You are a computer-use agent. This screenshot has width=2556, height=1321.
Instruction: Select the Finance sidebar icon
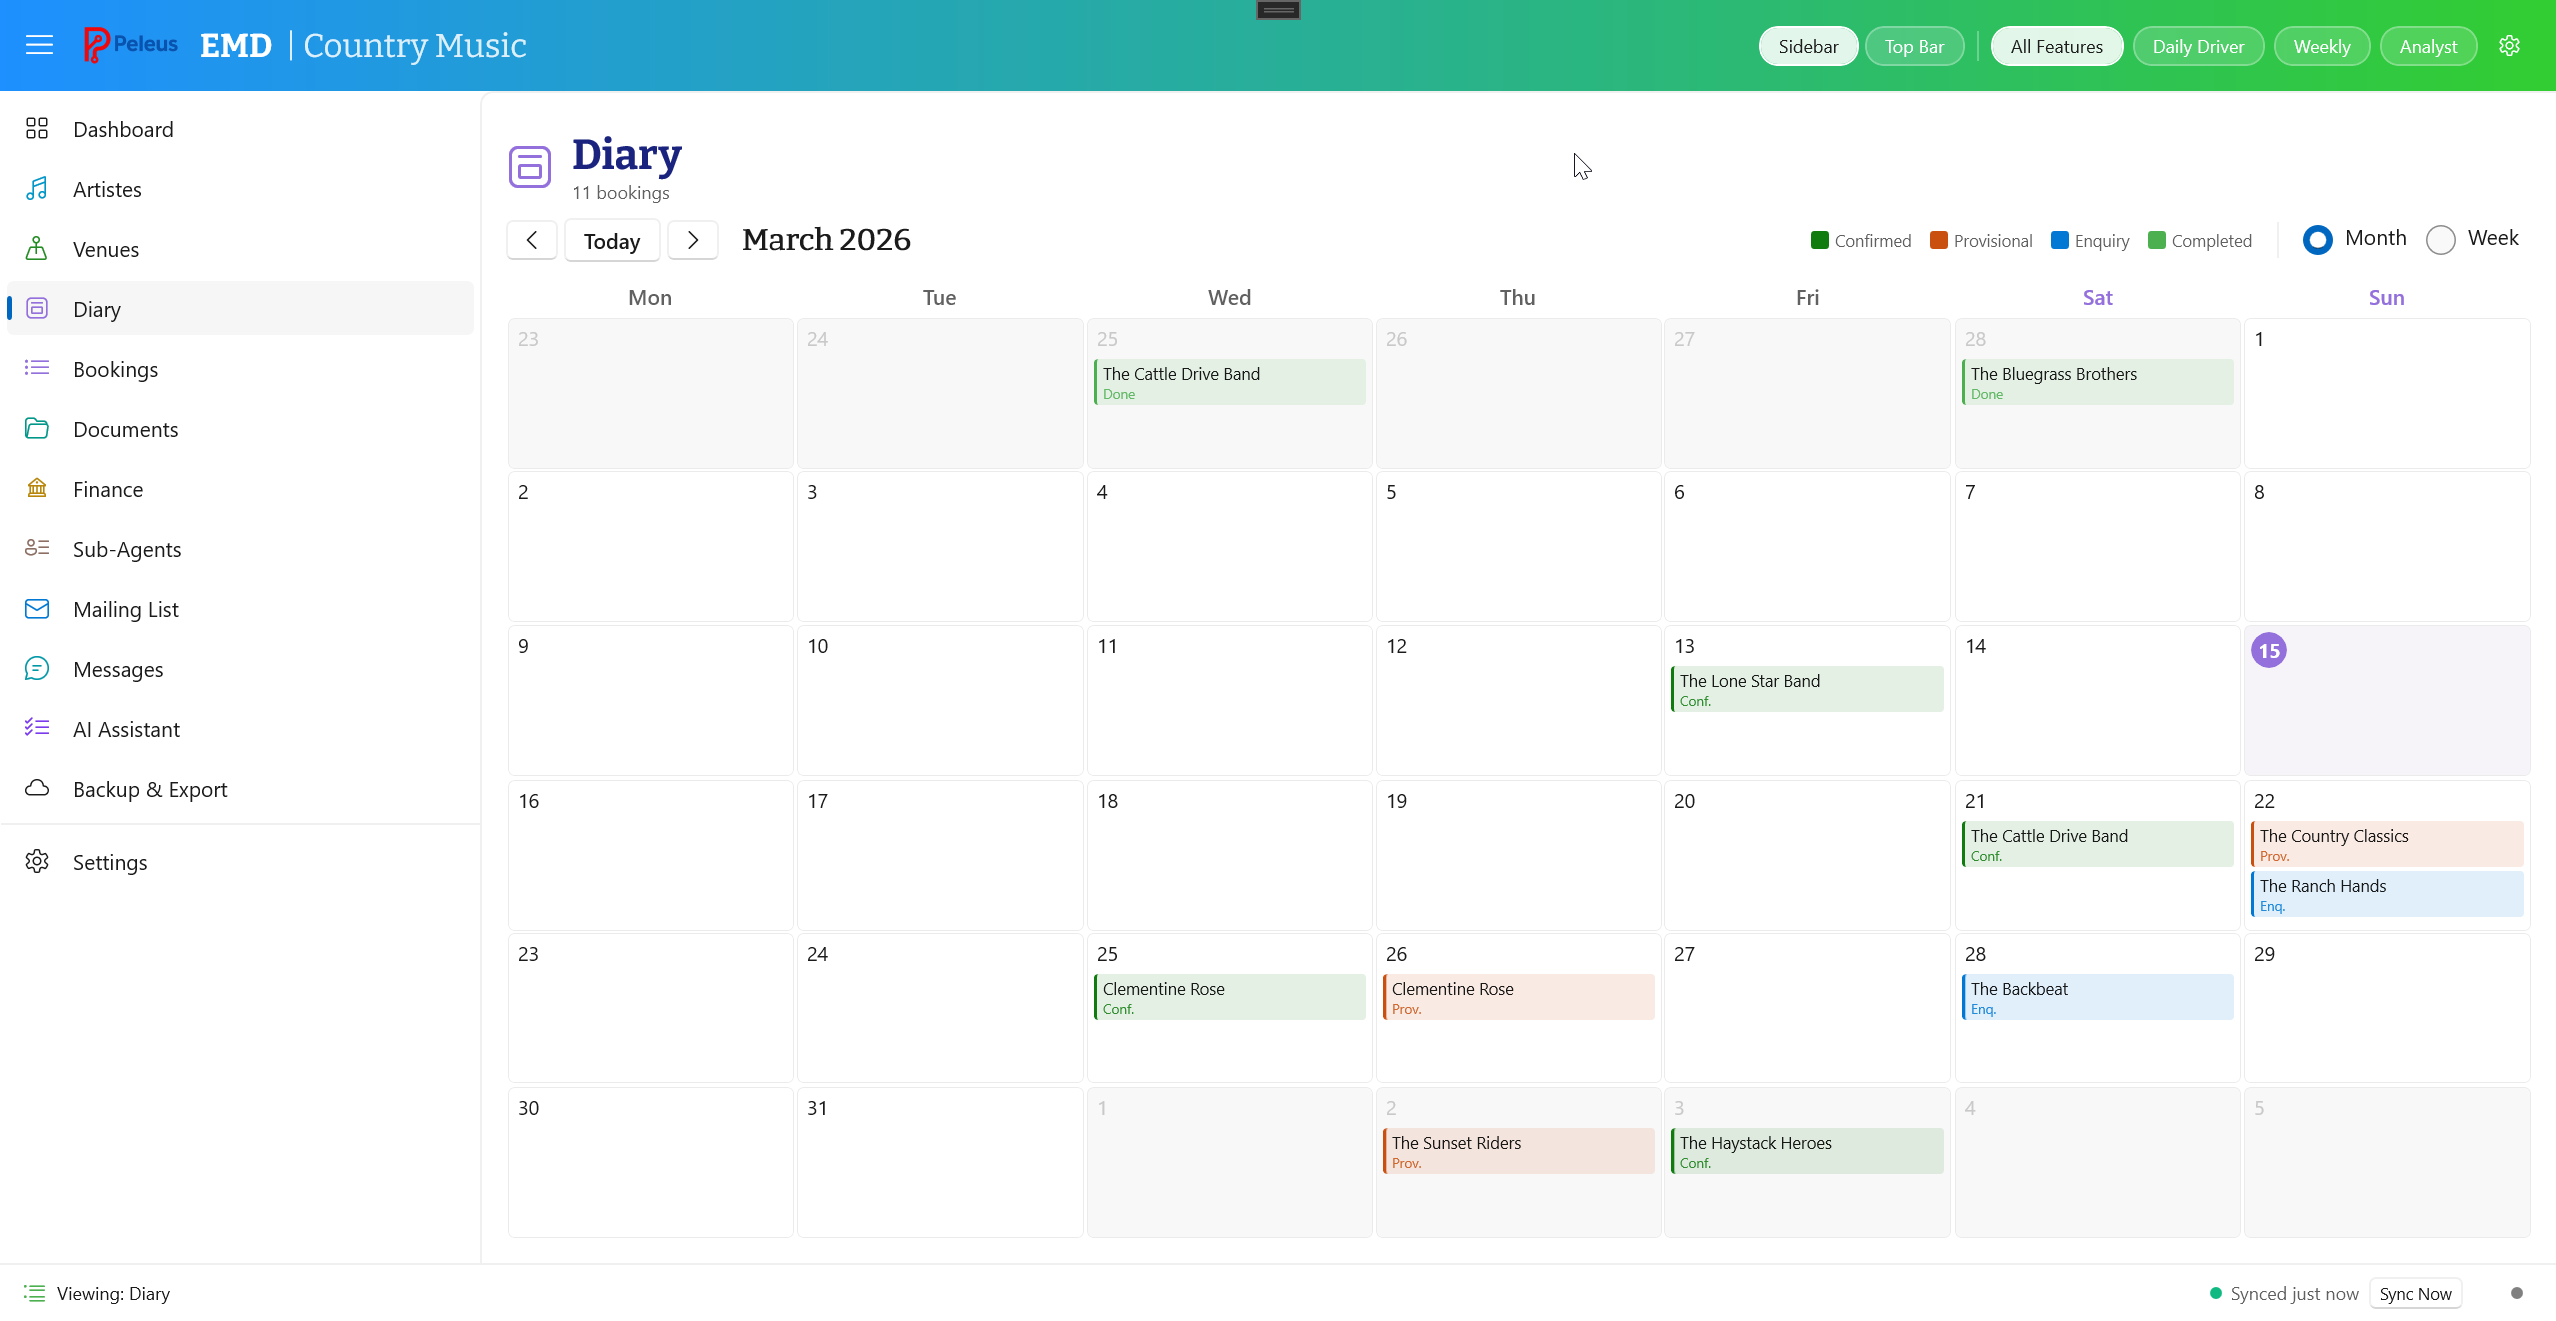[37, 488]
